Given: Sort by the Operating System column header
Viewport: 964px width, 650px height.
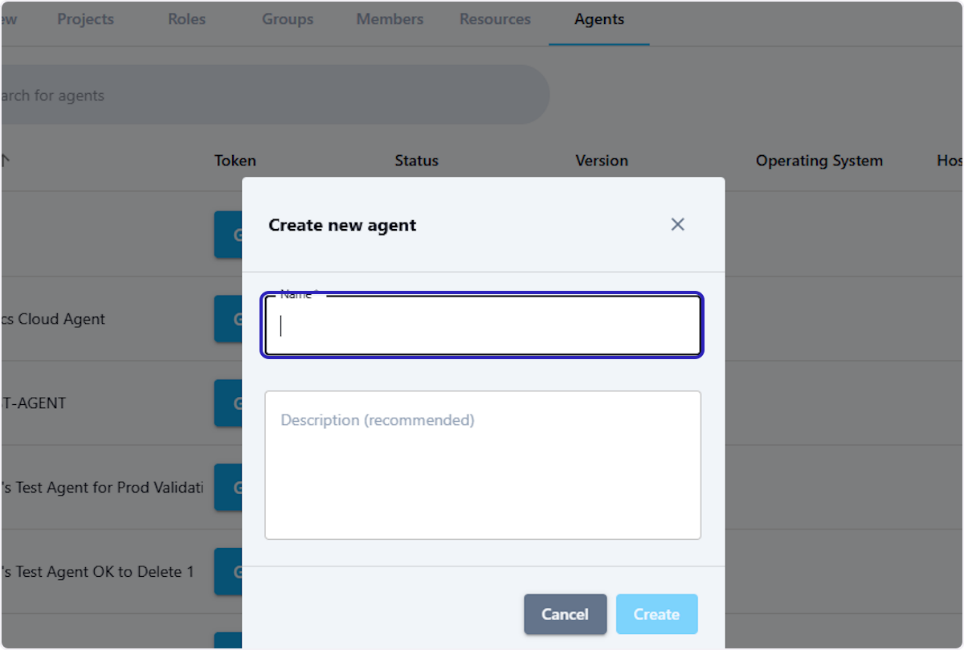Looking at the screenshot, I should (819, 161).
